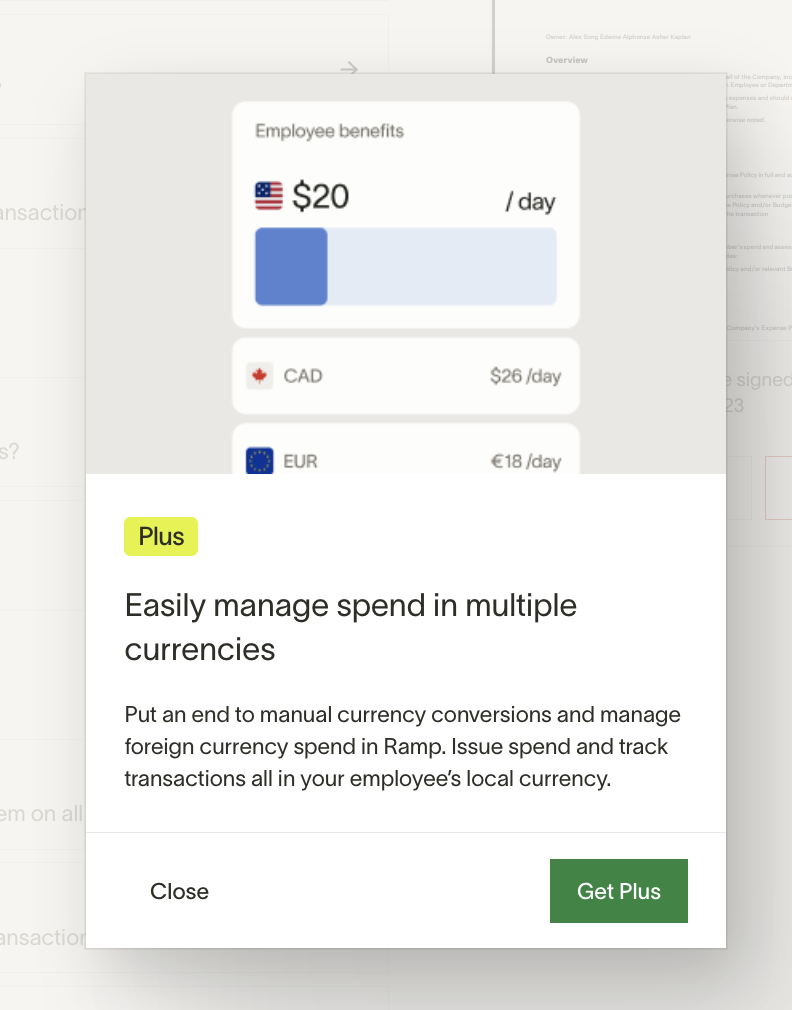Click Close to dismiss the dialog
The image size is (792, 1010).
(179, 891)
